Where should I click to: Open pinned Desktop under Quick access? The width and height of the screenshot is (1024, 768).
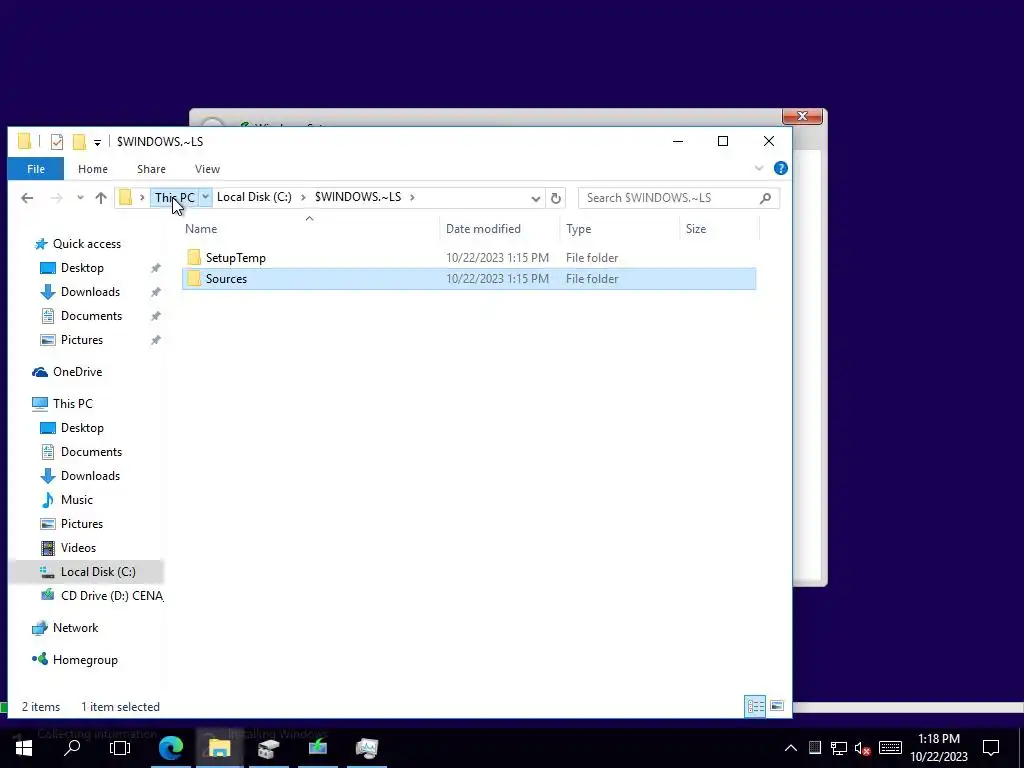pos(82,268)
